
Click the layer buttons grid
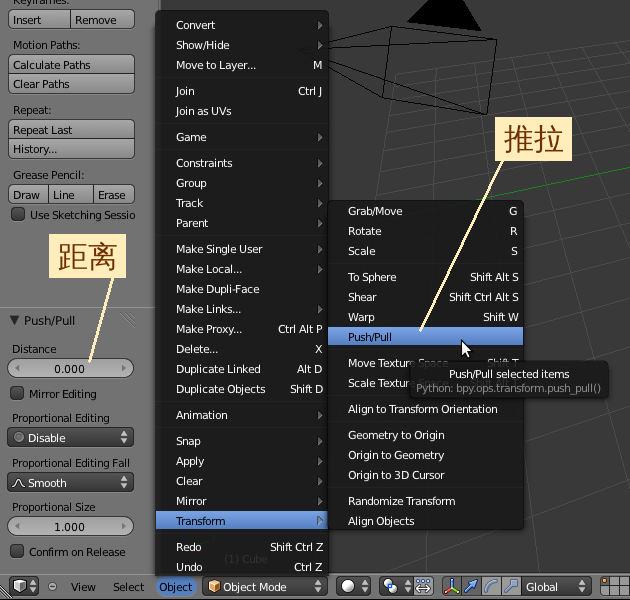615,587
